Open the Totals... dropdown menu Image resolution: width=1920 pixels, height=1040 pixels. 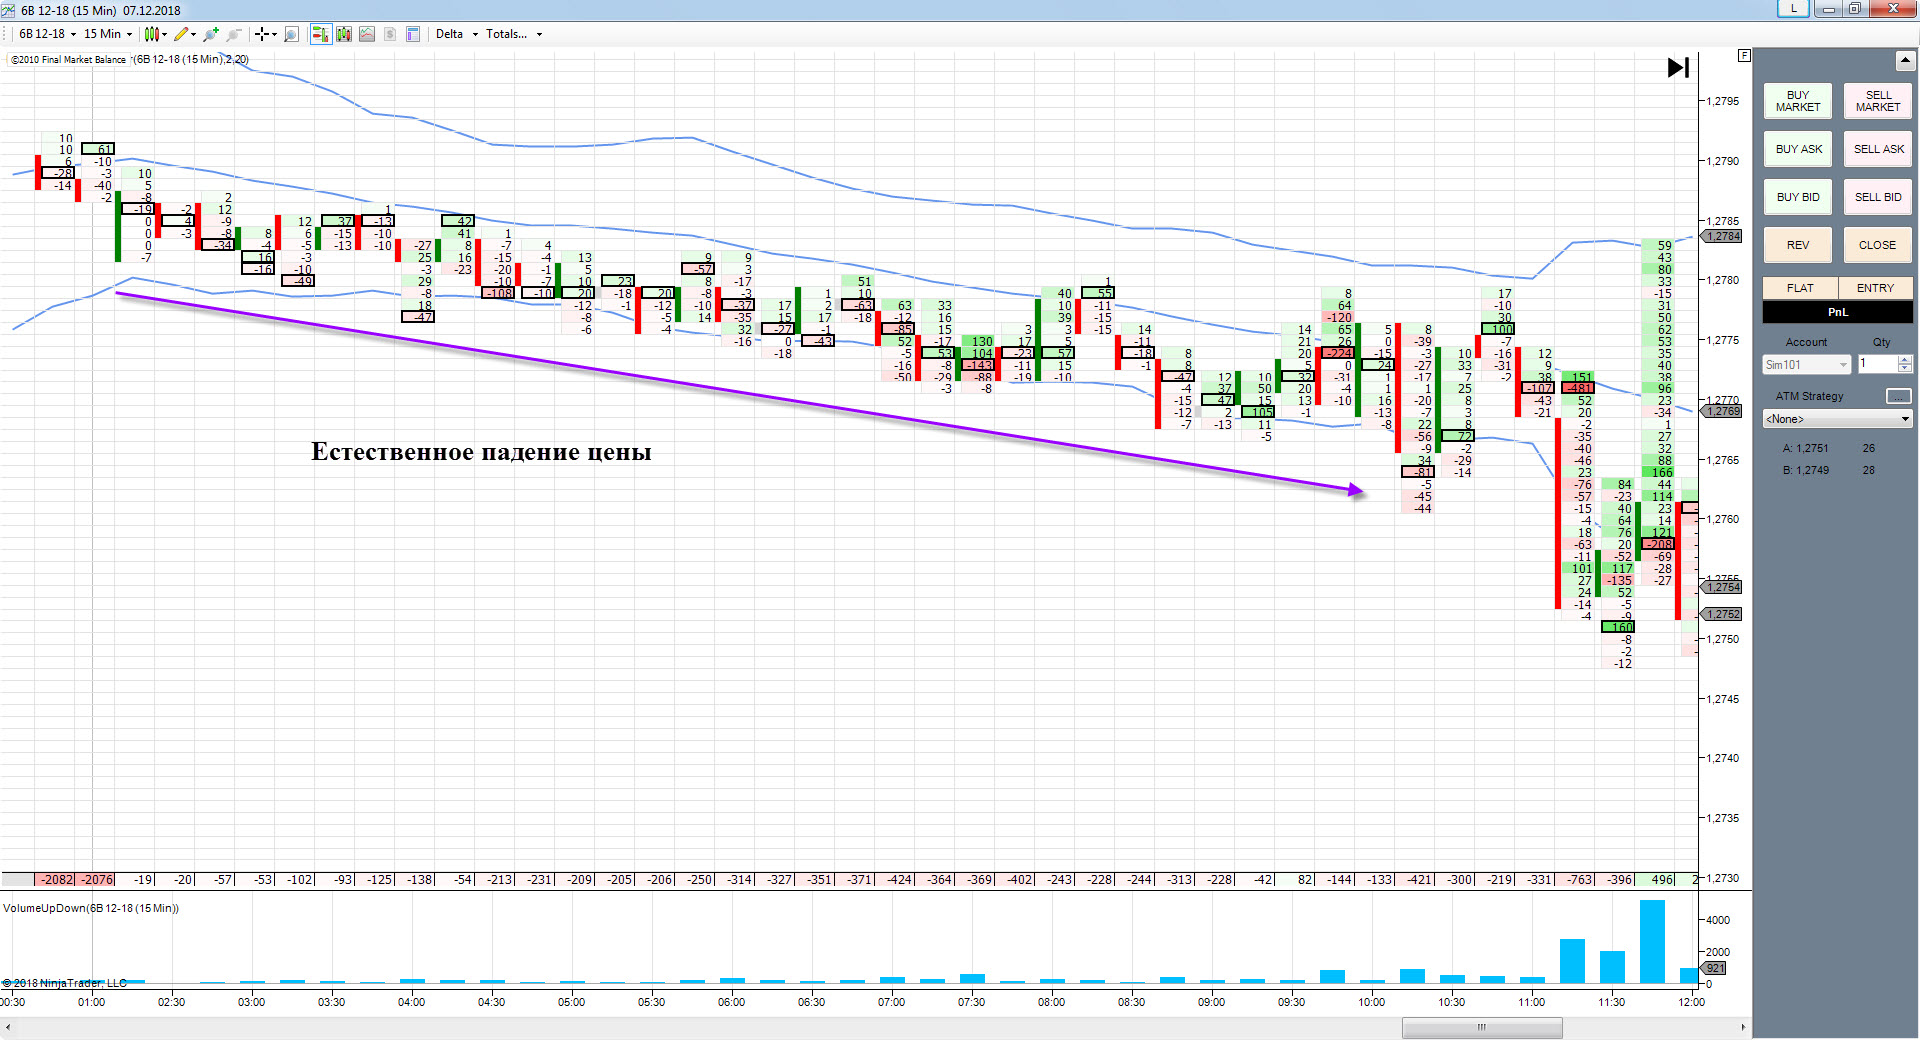tap(514, 34)
